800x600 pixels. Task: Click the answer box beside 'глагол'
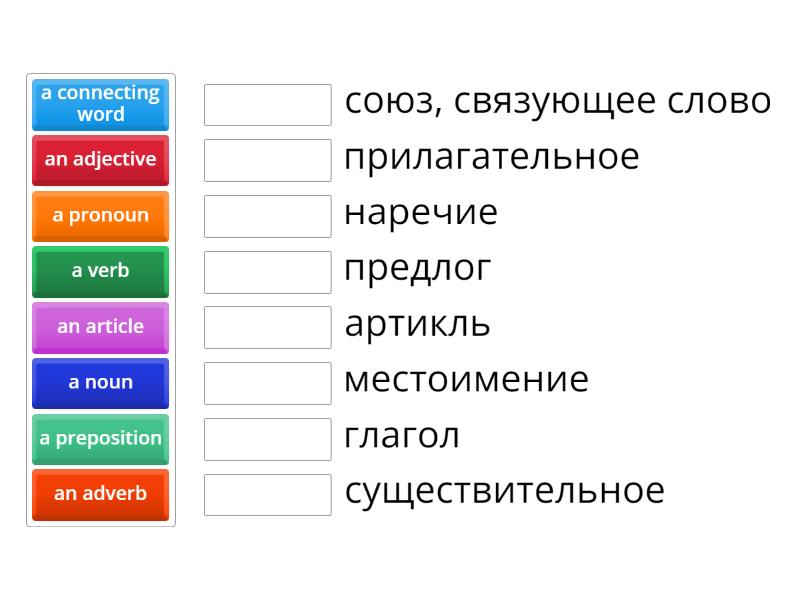[266, 437]
